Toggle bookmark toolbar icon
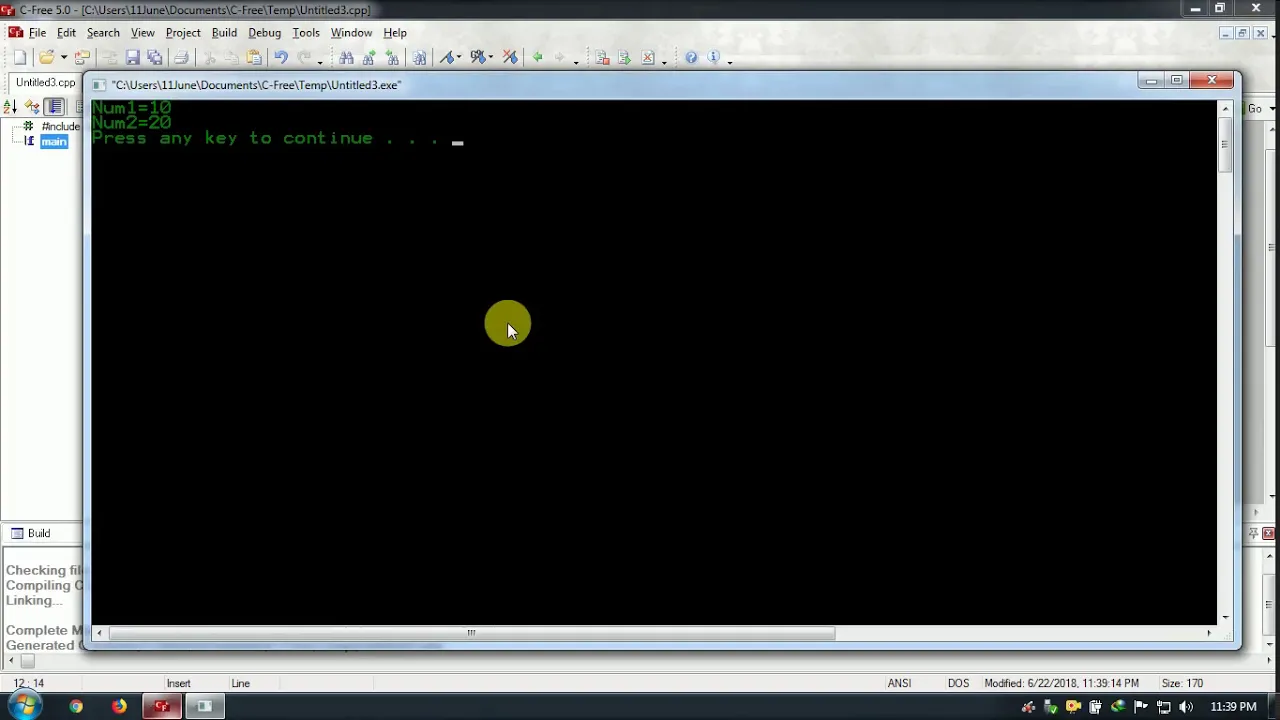The width and height of the screenshot is (1280, 720). tap(447, 58)
